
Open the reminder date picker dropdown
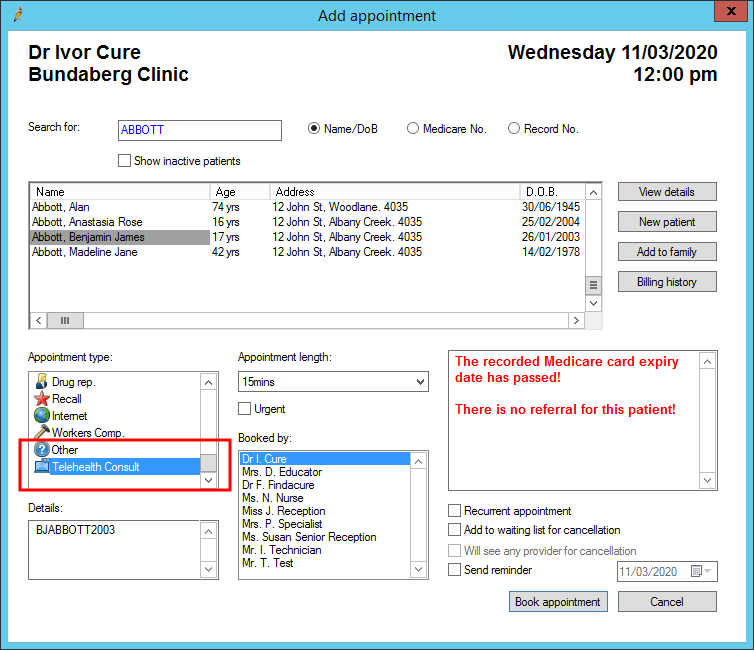click(x=708, y=571)
